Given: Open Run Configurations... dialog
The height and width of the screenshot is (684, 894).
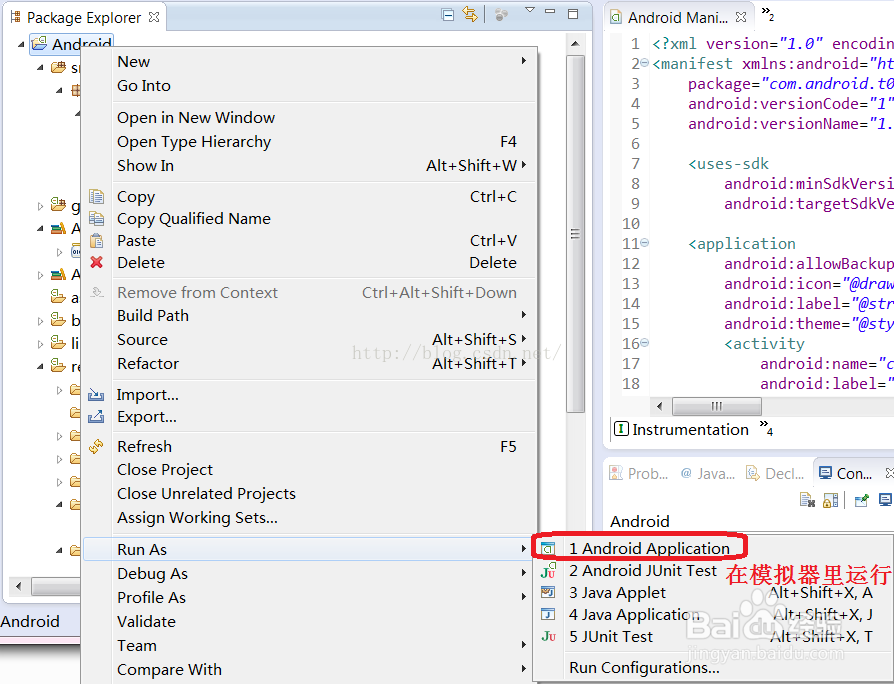Looking at the screenshot, I should click(713, 667).
